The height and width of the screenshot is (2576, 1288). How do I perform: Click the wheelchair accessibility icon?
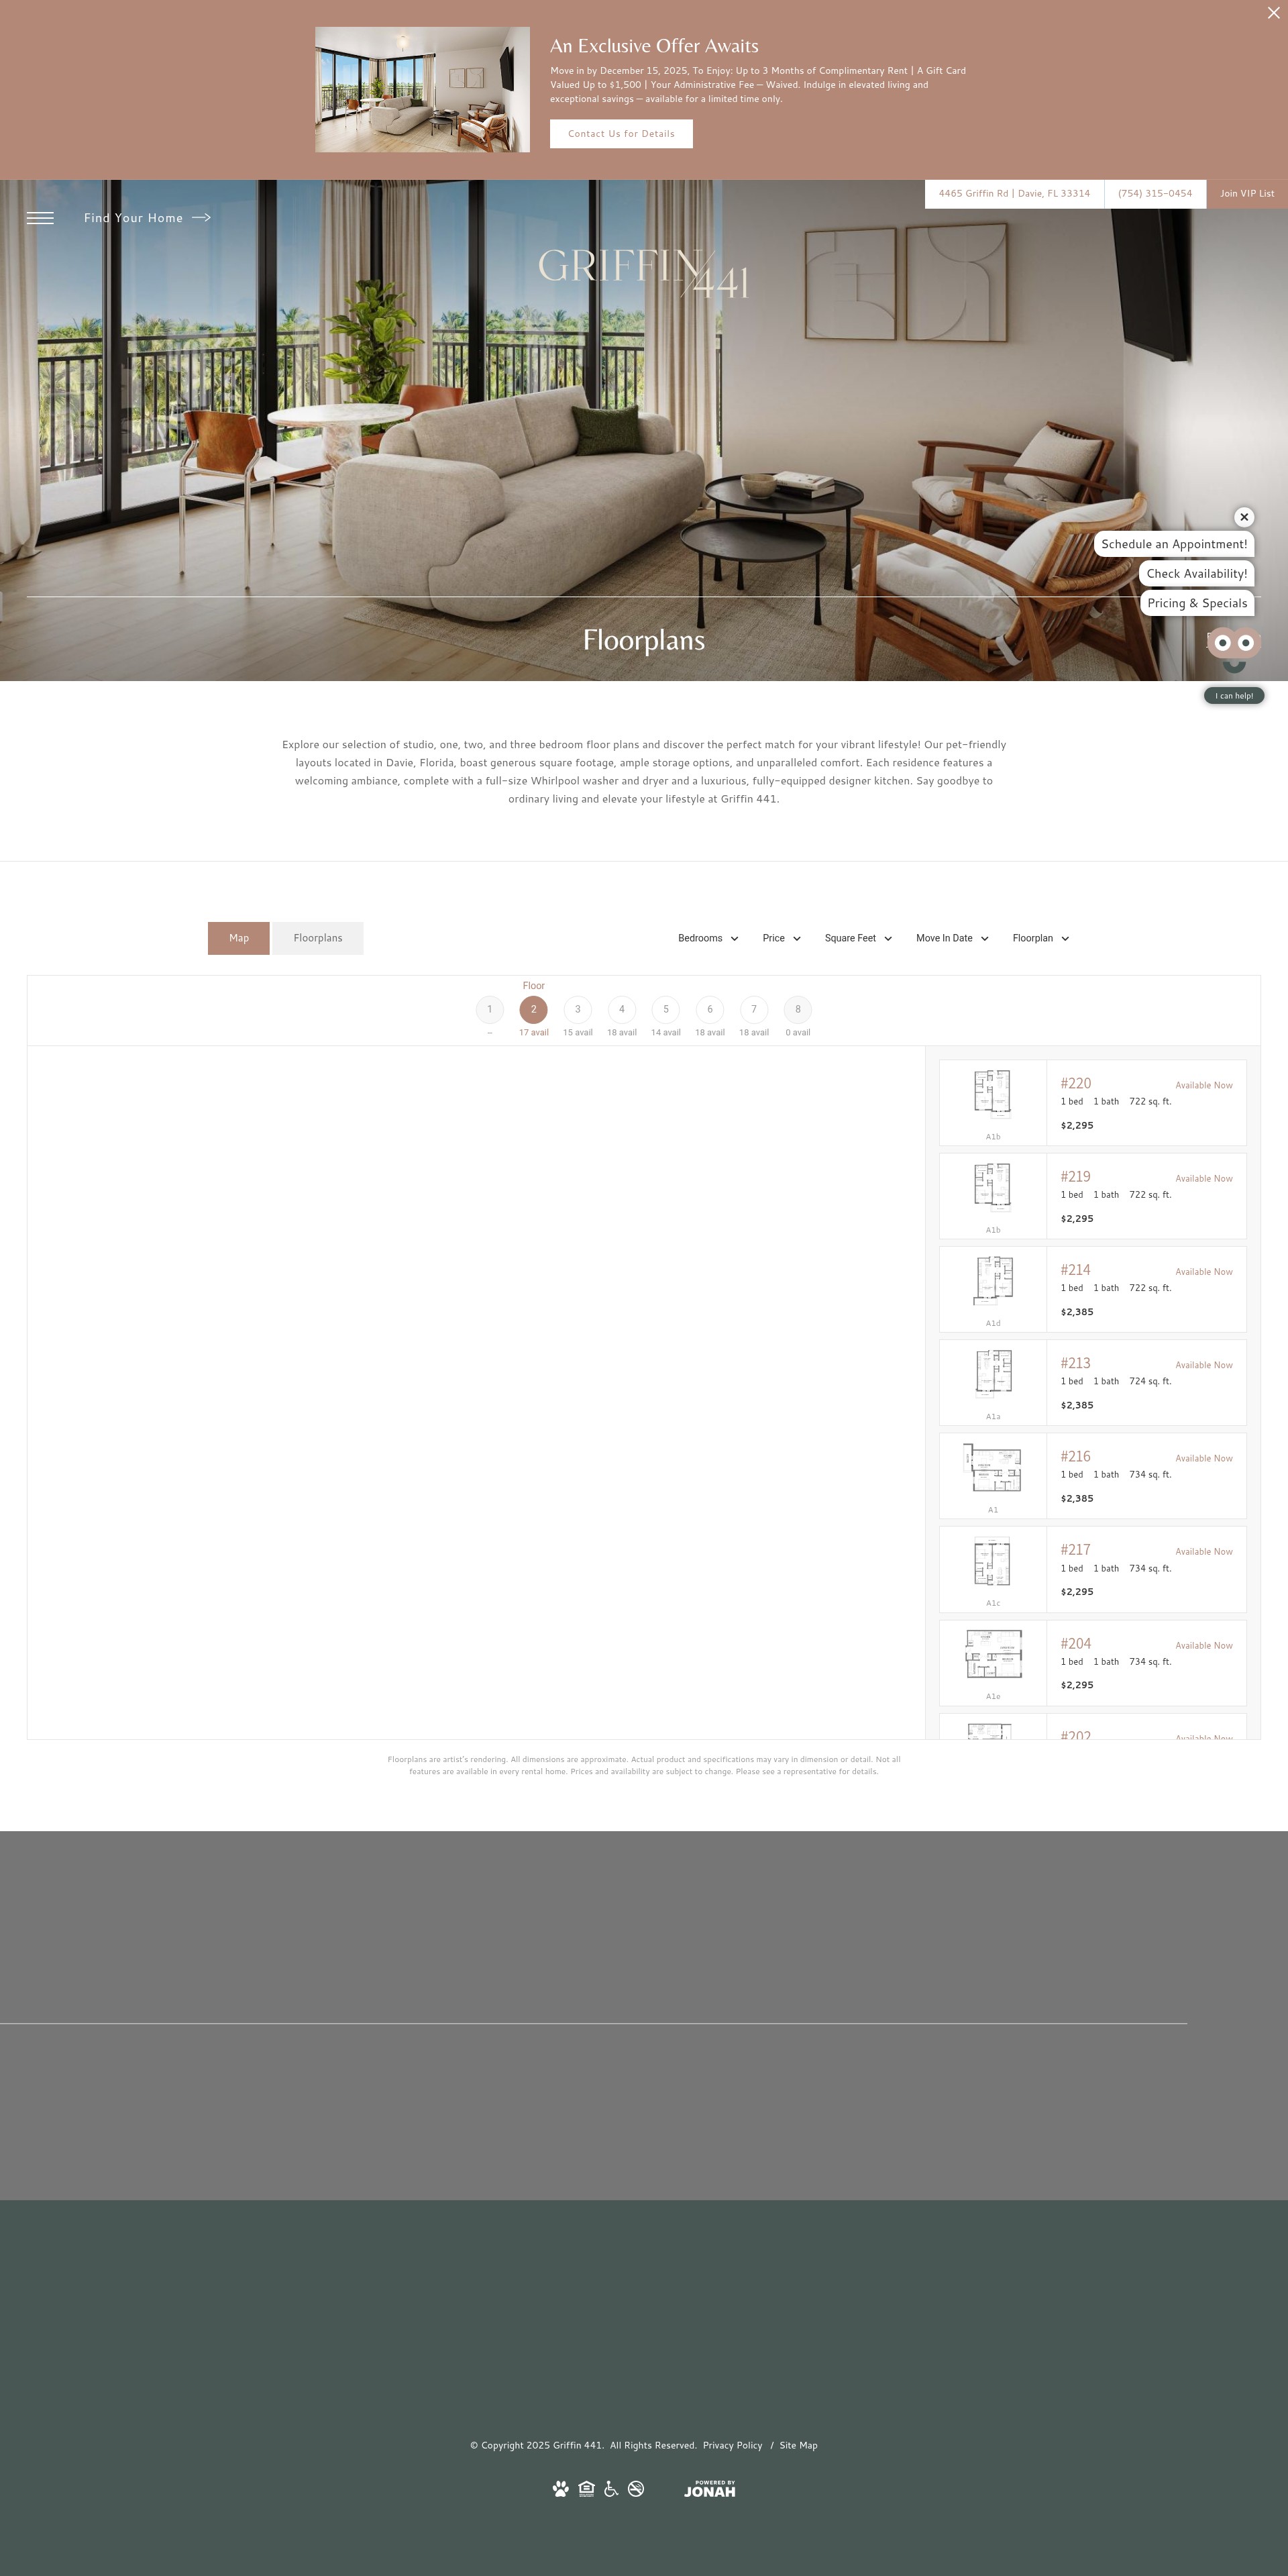[x=611, y=2489]
